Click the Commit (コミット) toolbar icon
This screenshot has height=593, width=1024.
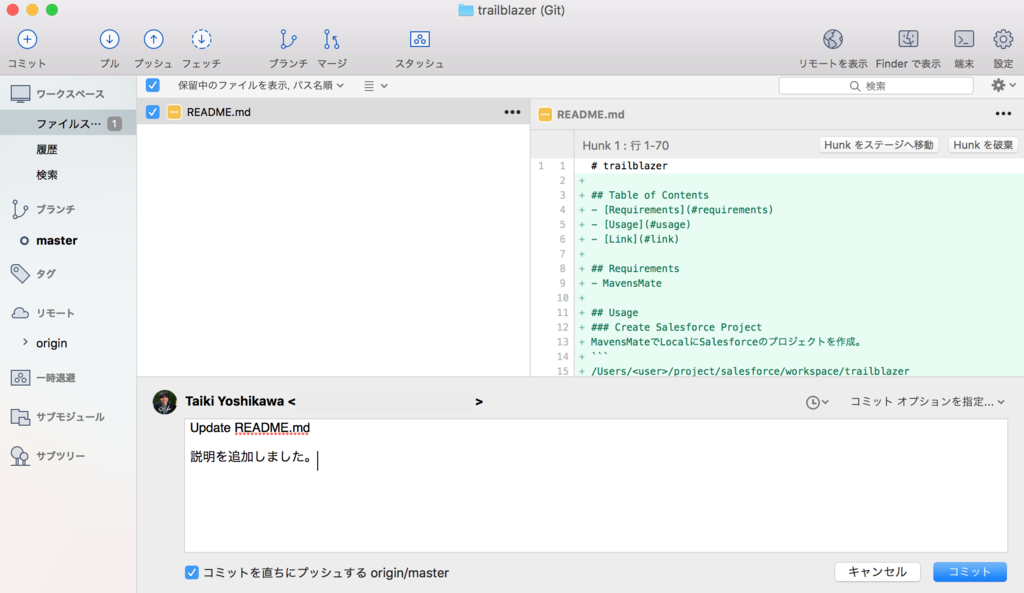click(27, 39)
